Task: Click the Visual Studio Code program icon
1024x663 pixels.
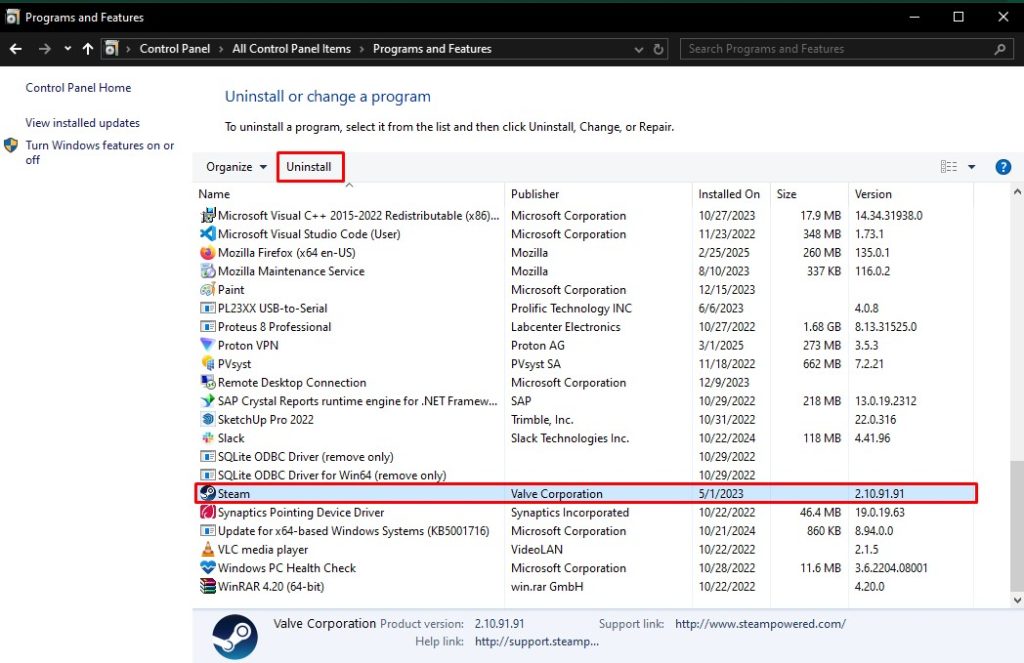Action: click(x=208, y=233)
